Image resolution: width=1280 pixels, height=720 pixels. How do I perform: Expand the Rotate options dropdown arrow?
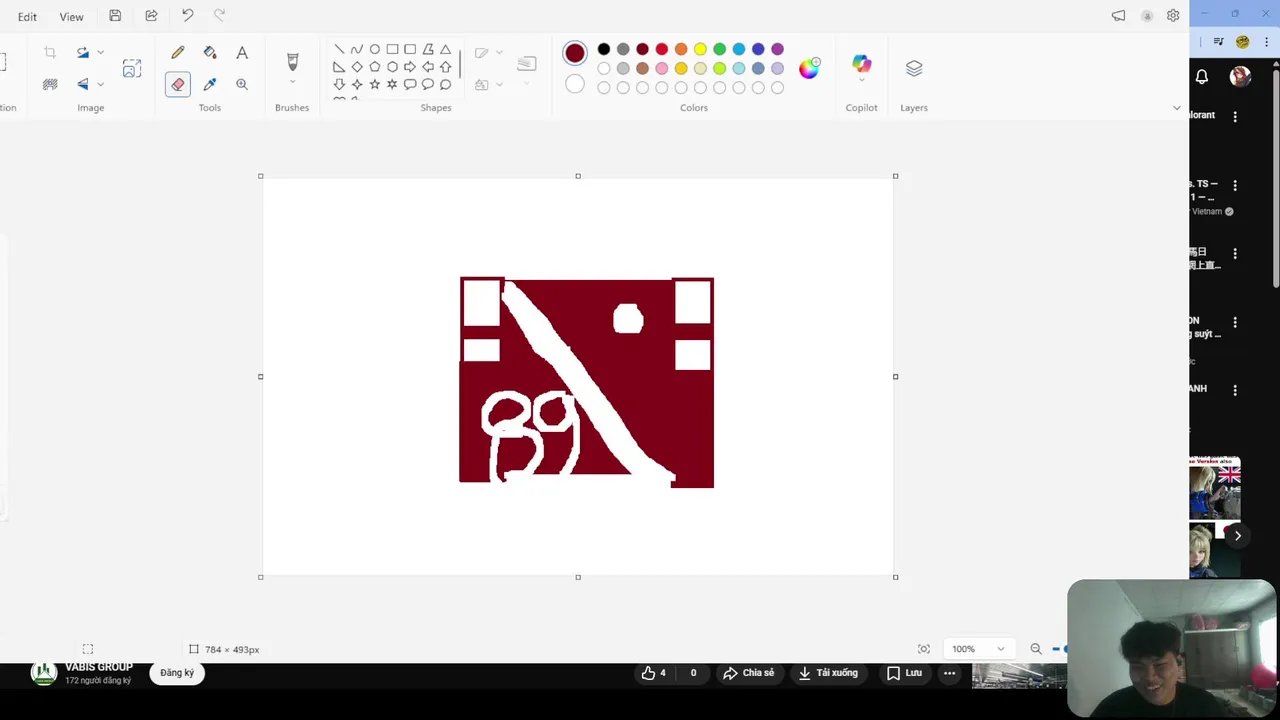(100, 53)
